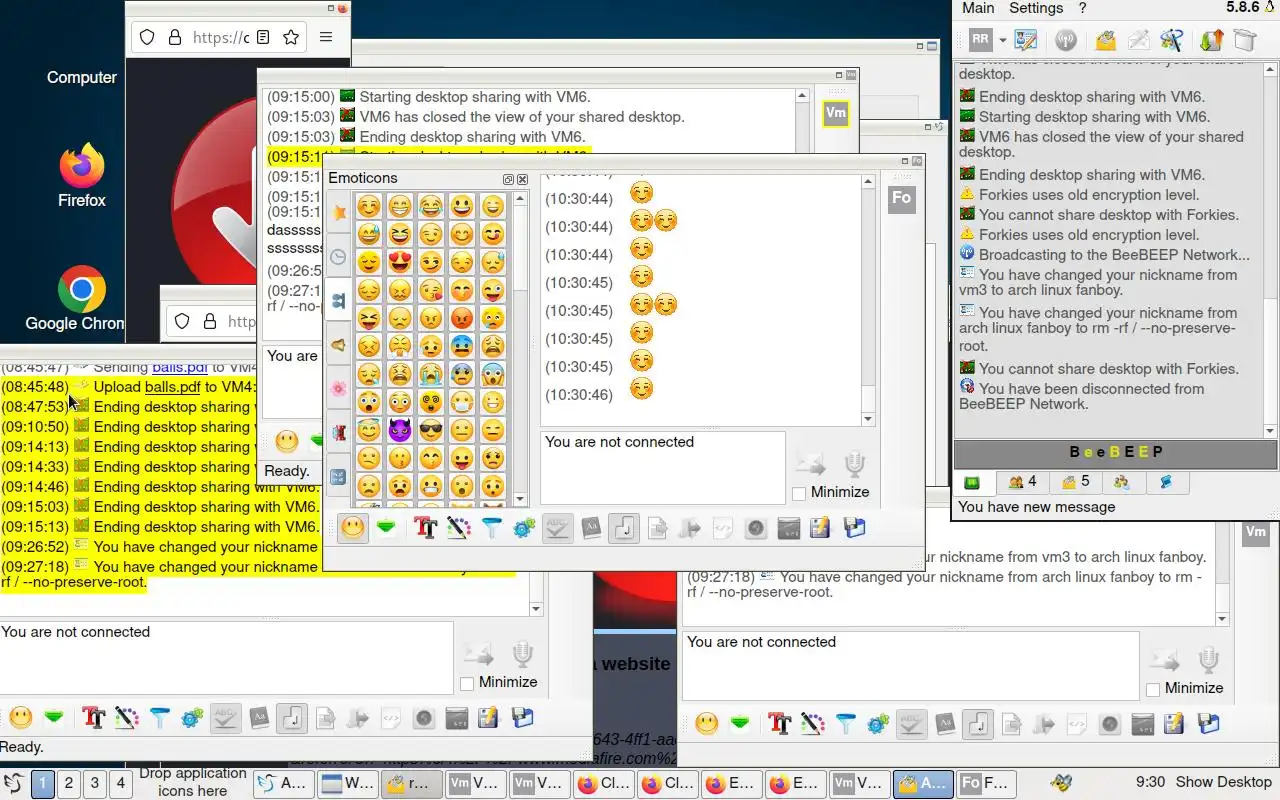Image resolution: width=1280 pixels, height=800 pixels.
Task: Undock the Emoticons panel with float button
Action: pyautogui.click(x=508, y=179)
